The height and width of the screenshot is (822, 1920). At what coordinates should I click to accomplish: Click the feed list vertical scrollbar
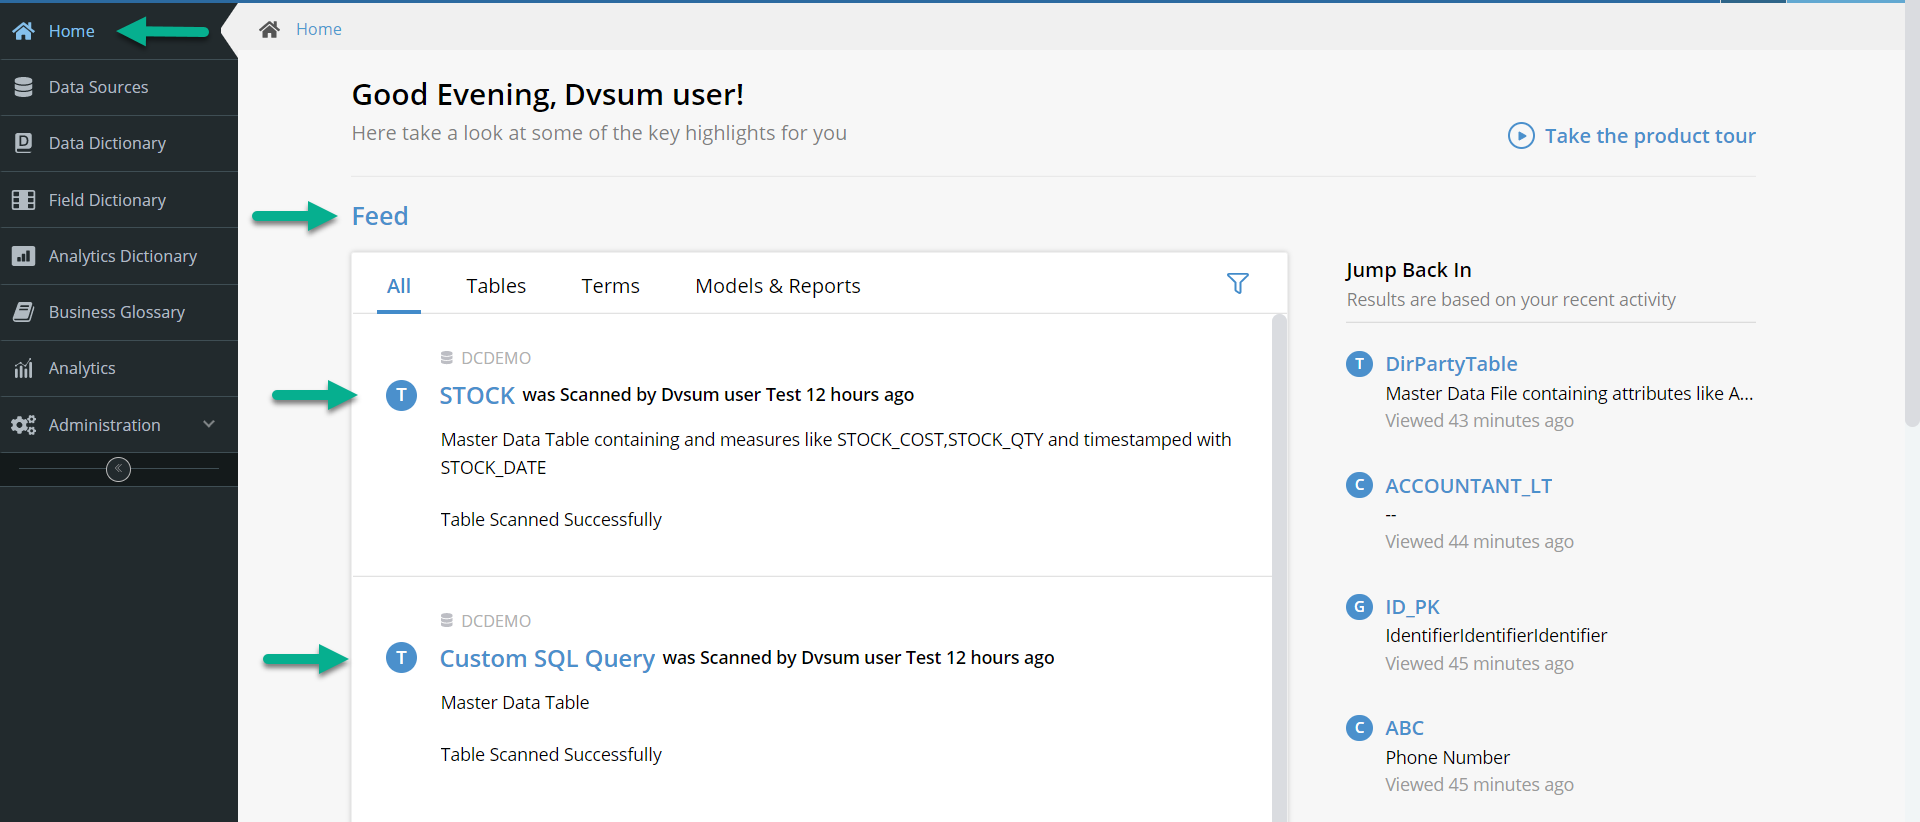coord(1279,568)
